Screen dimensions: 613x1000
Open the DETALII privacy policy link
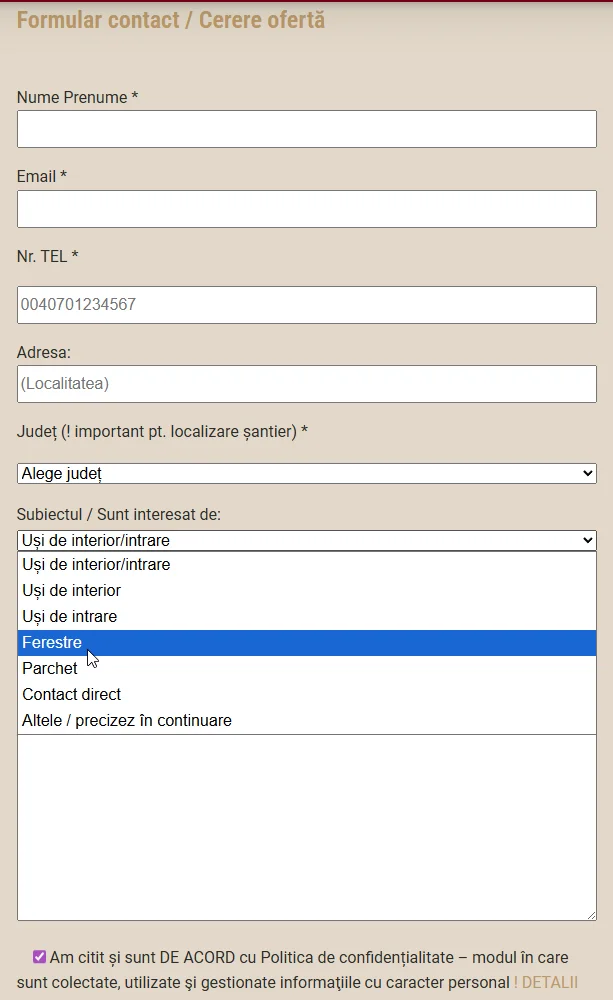tap(549, 983)
